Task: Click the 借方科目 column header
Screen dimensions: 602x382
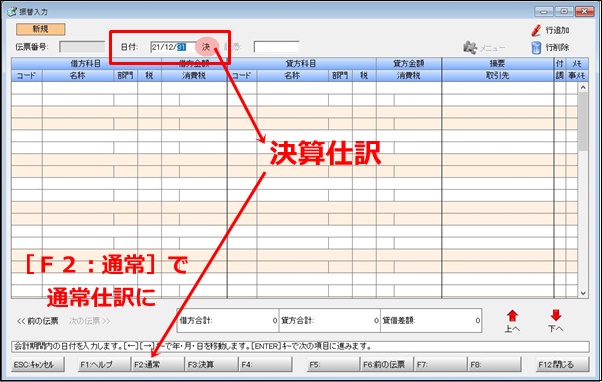Action: pos(86,64)
